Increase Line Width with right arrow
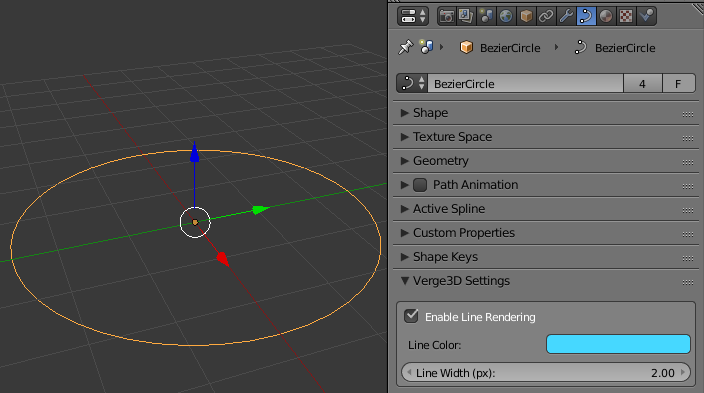 (683, 372)
